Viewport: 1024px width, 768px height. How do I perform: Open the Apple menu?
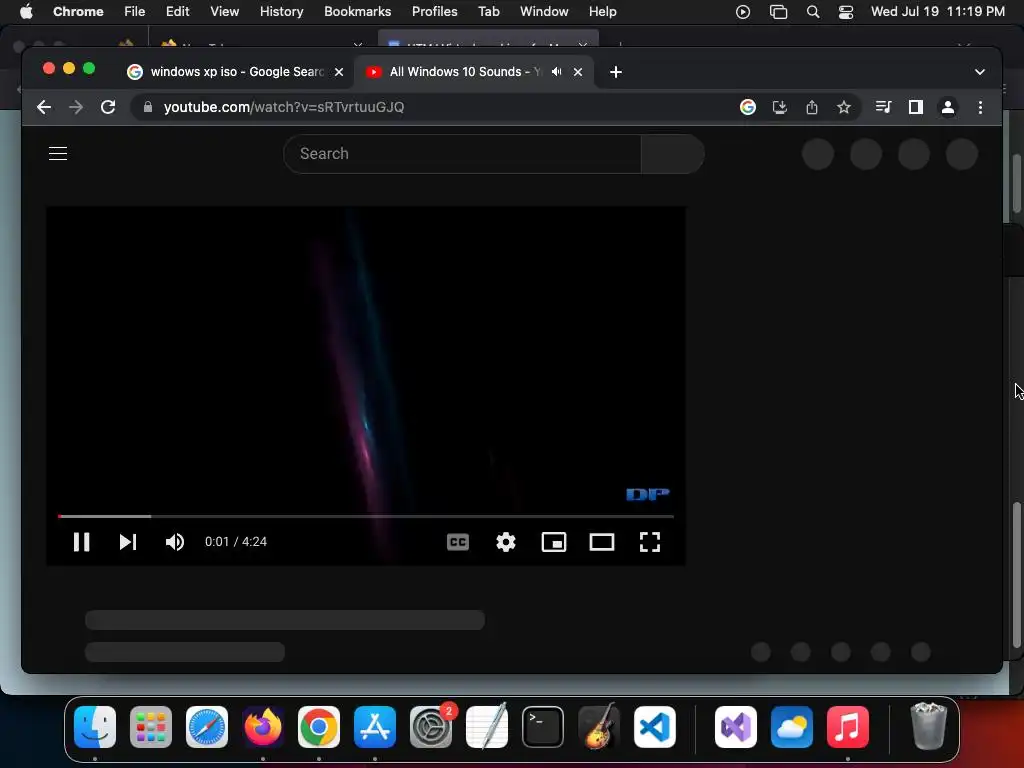point(26,12)
